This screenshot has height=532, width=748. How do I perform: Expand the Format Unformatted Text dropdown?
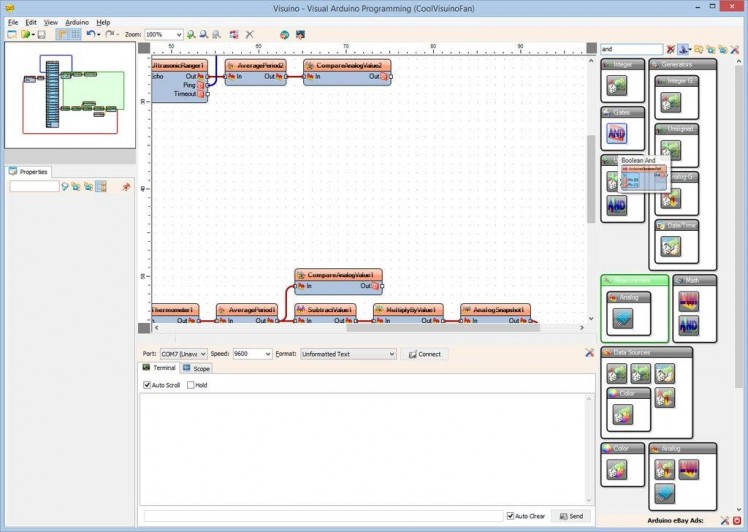391,354
